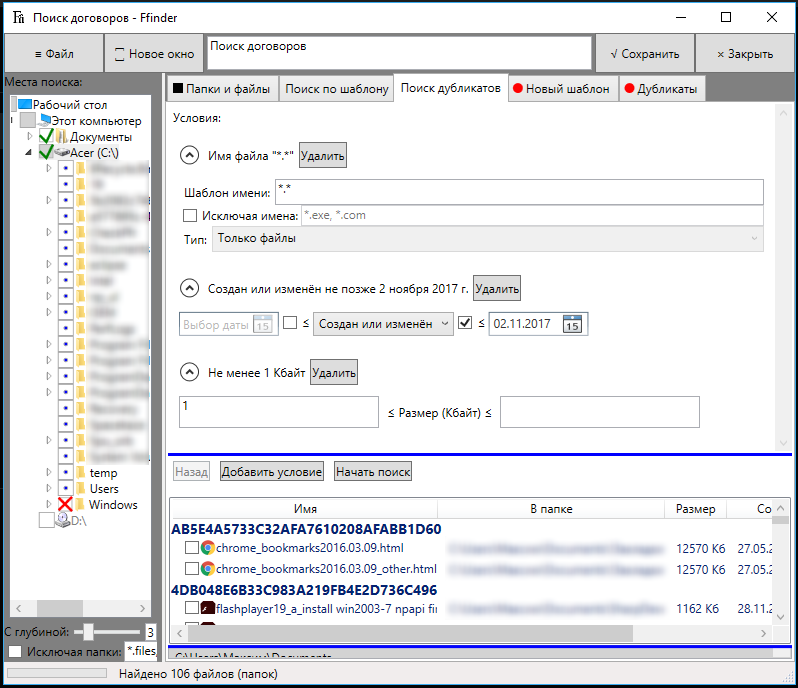This screenshot has width=798, height=688.
Task: Click 'Добавить условие' button
Action: pos(272,472)
